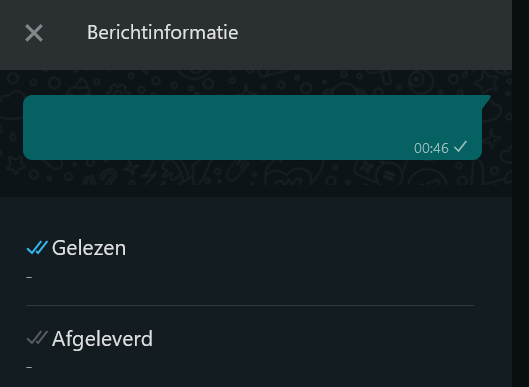Viewport: 529px width, 387px height.
Task: Click the 00:46 message timestamp
Action: [431, 148]
